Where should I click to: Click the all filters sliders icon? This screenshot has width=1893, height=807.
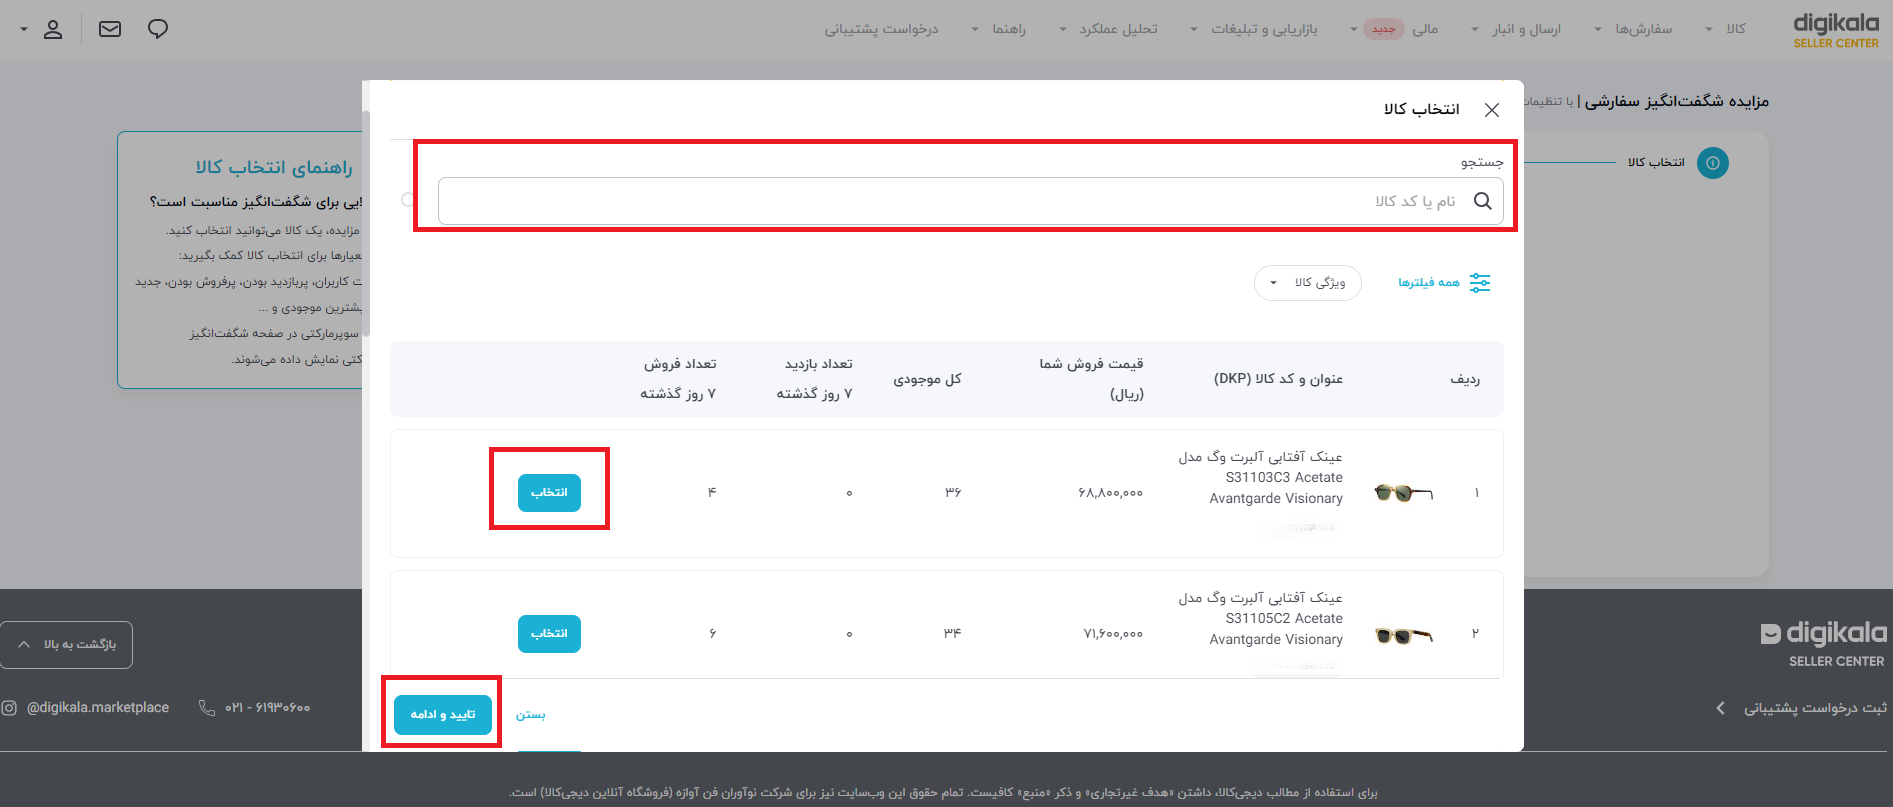click(x=1480, y=283)
